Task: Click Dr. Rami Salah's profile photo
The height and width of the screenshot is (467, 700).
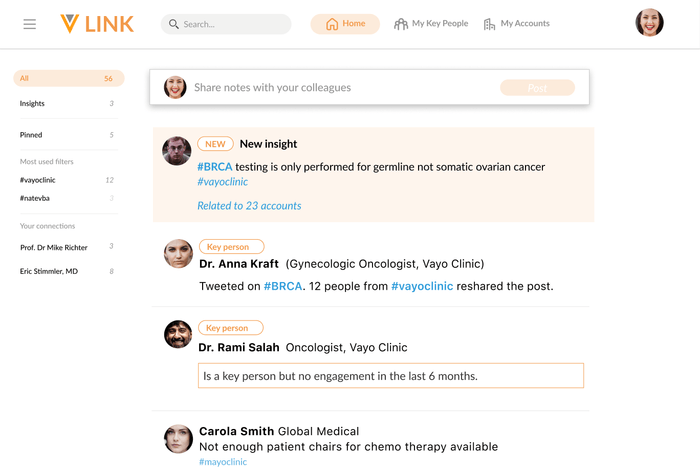Action: pyautogui.click(x=178, y=334)
